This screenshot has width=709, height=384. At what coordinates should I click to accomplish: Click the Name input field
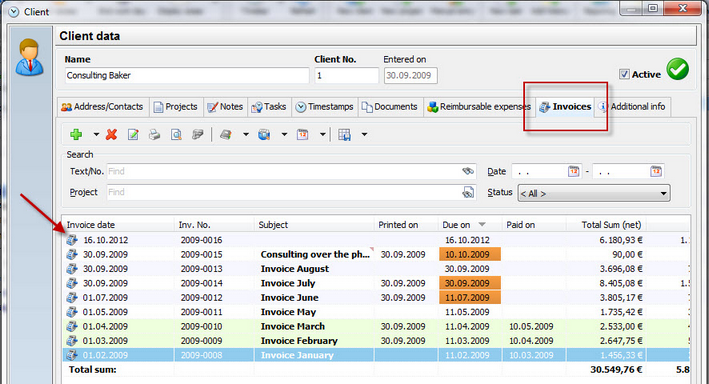click(187, 76)
